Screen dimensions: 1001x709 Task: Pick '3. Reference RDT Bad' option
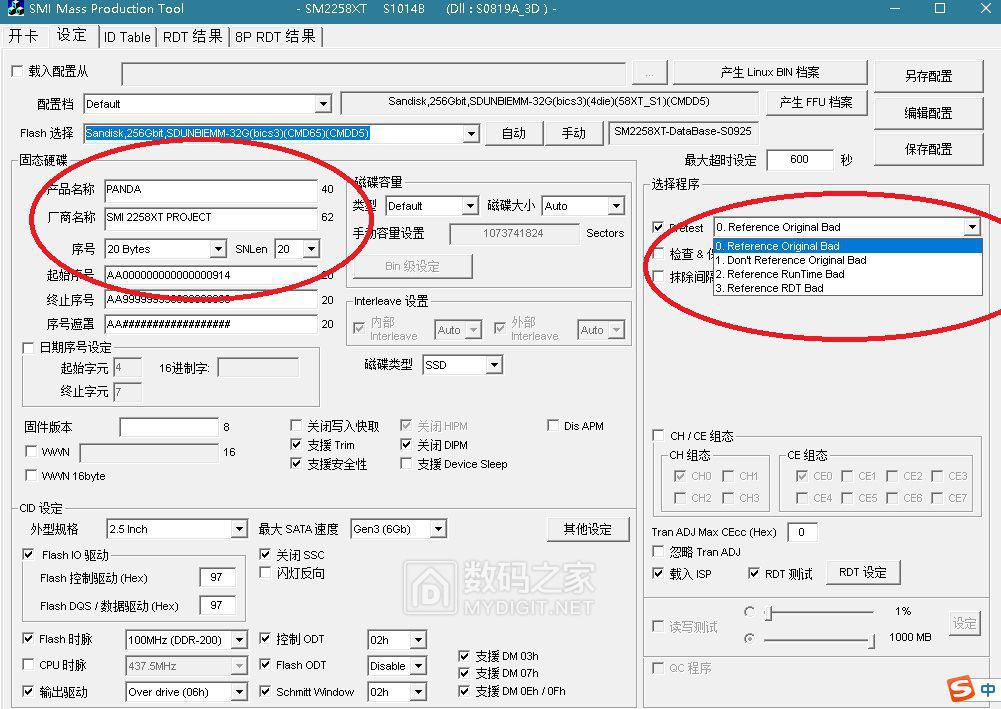(x=847, y=288)
